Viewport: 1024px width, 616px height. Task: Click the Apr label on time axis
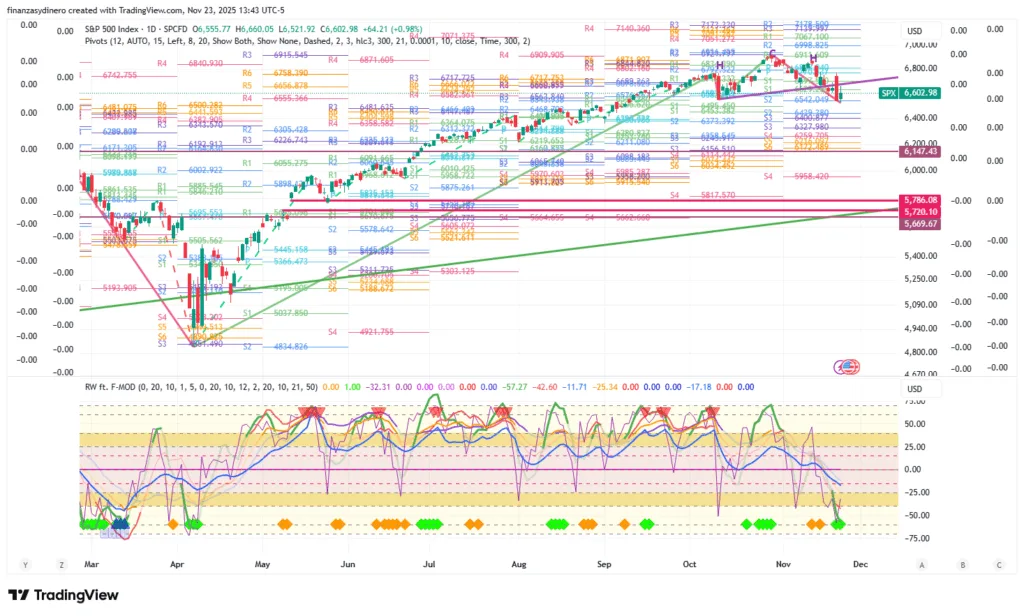coord(178,565)
